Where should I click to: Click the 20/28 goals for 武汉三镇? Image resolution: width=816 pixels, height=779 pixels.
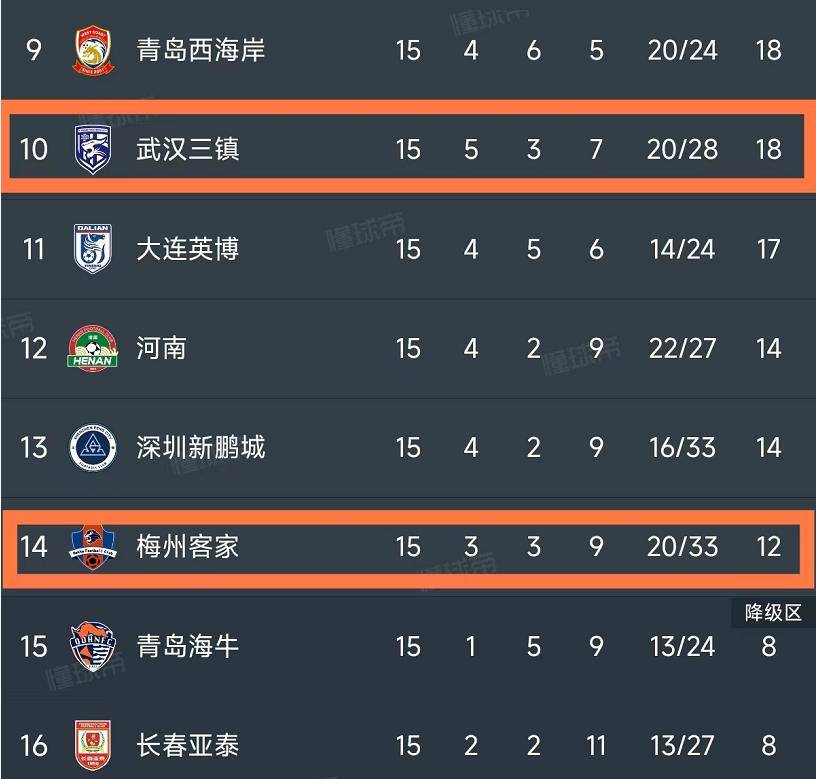[682, 150]
